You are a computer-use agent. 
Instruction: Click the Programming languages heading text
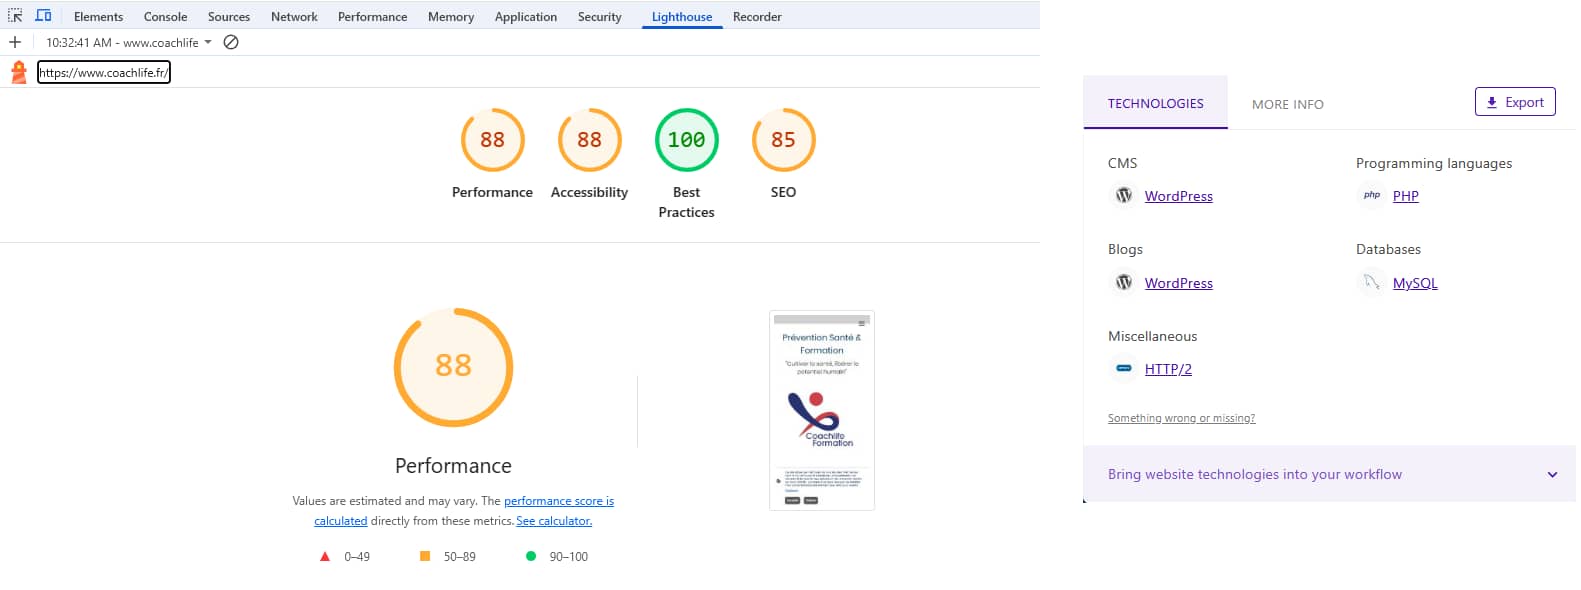pos(1433,163)
